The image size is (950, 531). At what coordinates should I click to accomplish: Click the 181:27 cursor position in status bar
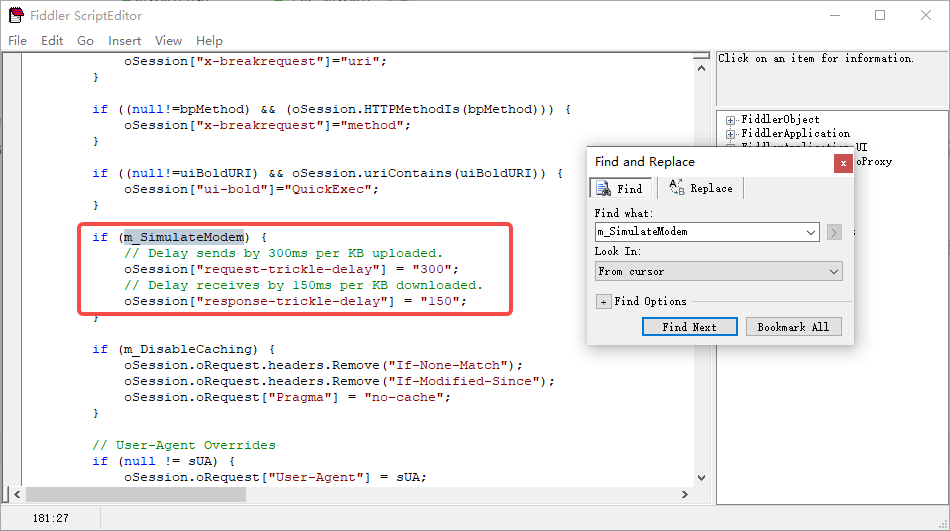[51, 518]
